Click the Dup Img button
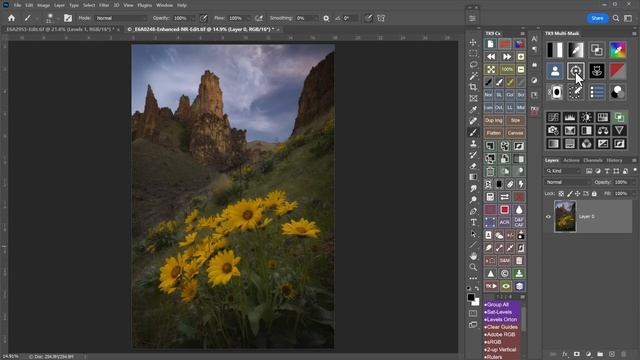This screenshot has height=360, width=640. 493,120
